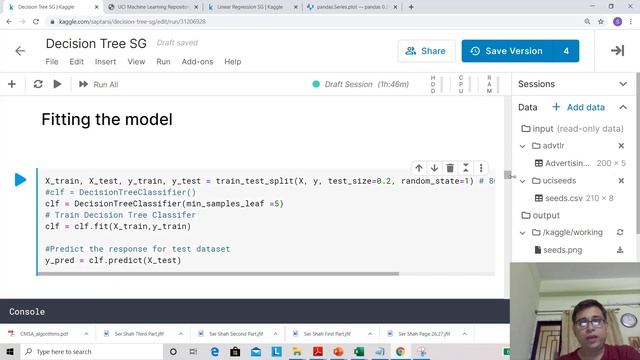Collapse the advtlr folder
The width and height of the screenshot is (640, 360).
[522, 146]
